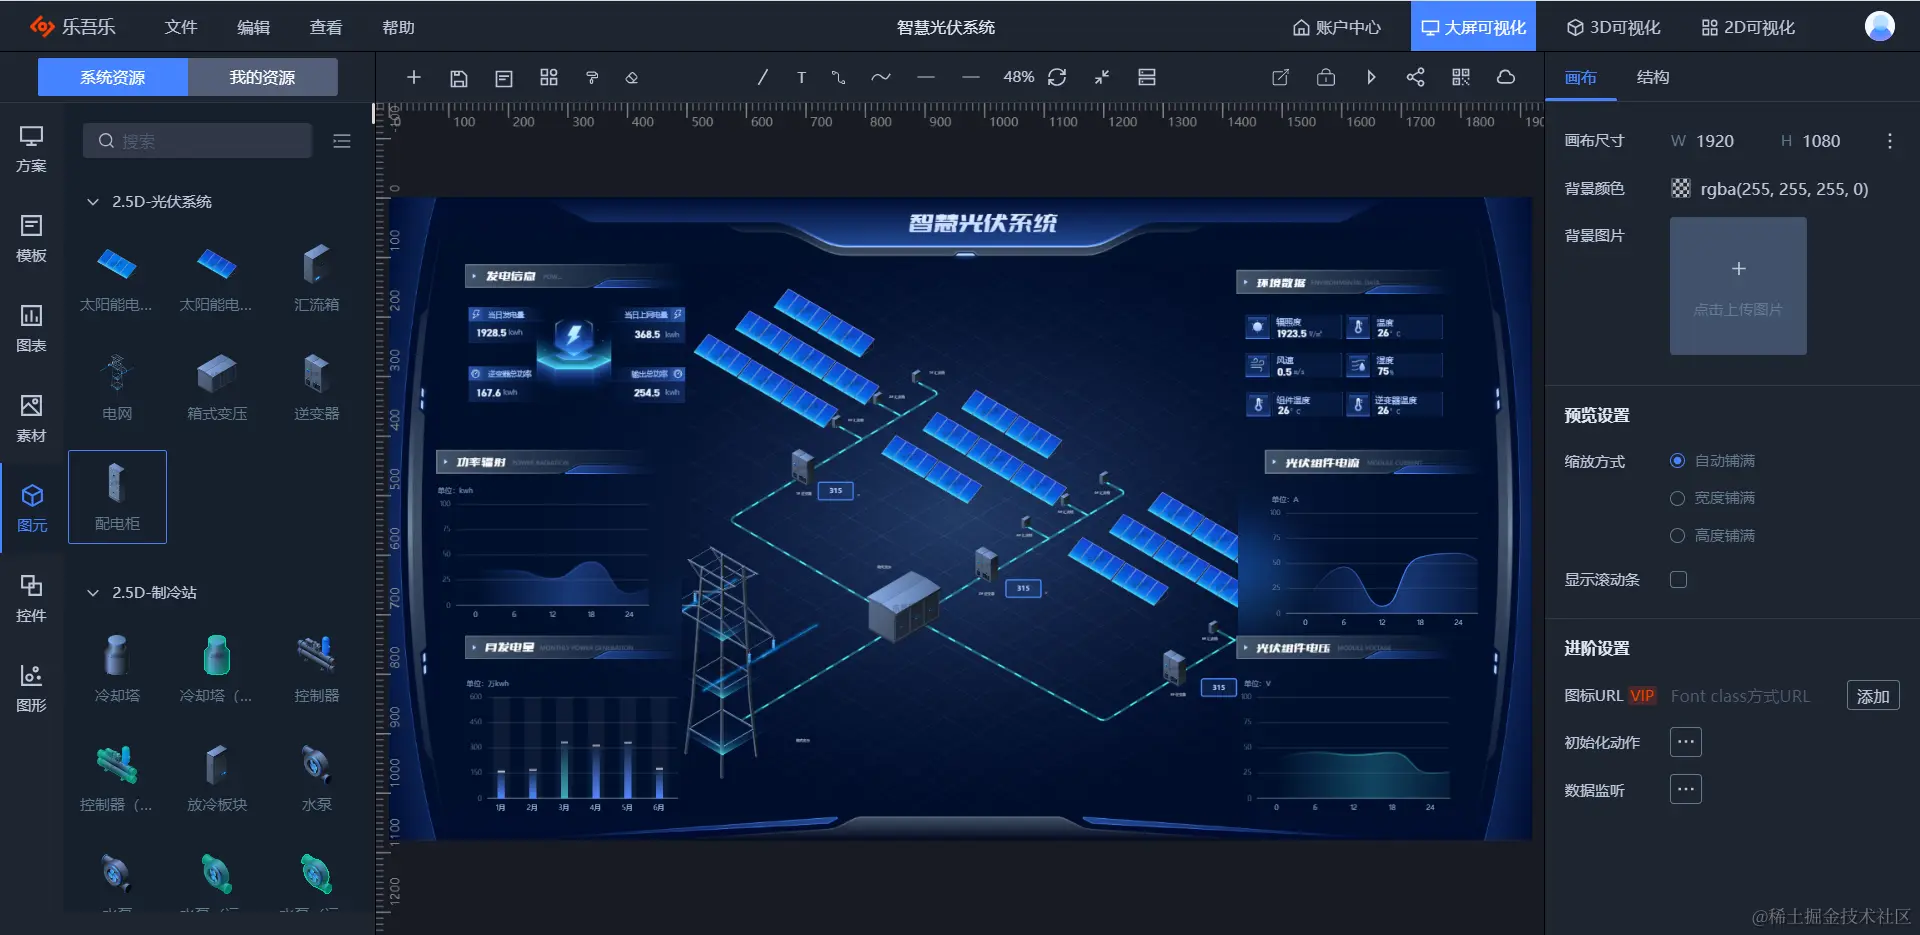Click the refresh zoom icon next to 48%
1920x935 pixels.
[1057, 77]
